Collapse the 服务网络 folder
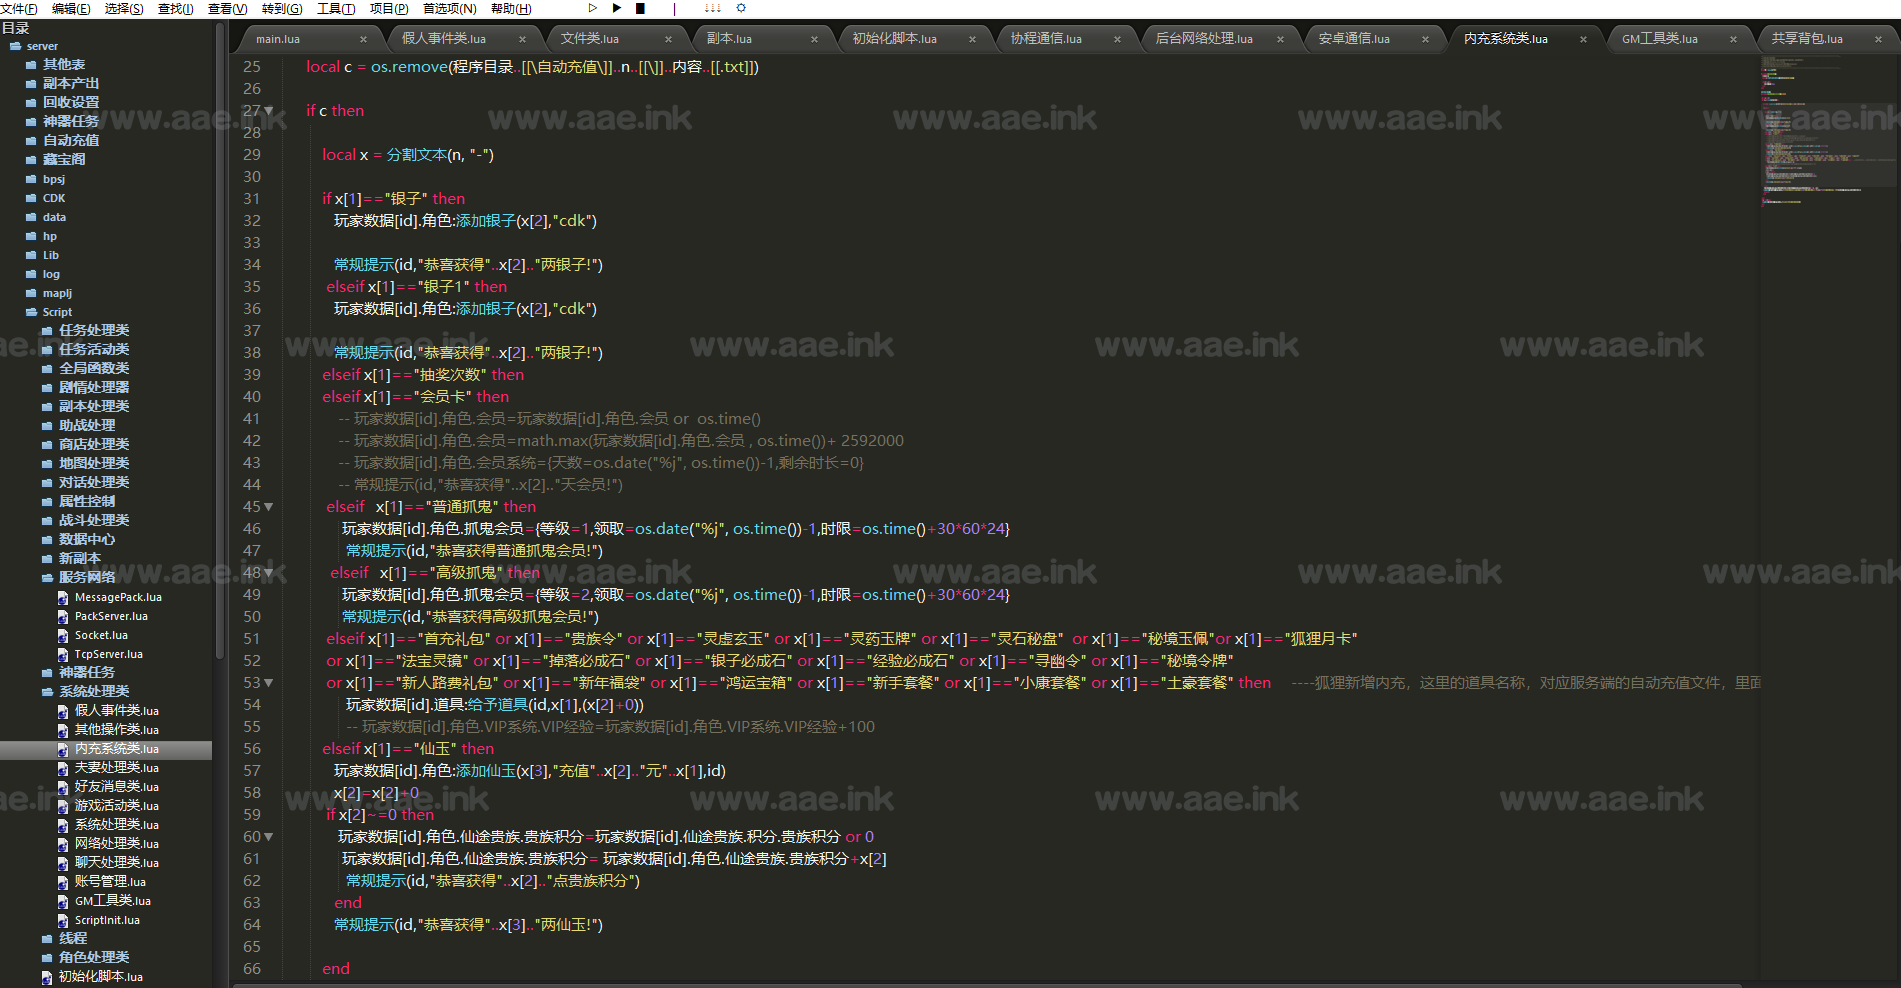 [47, 578]
